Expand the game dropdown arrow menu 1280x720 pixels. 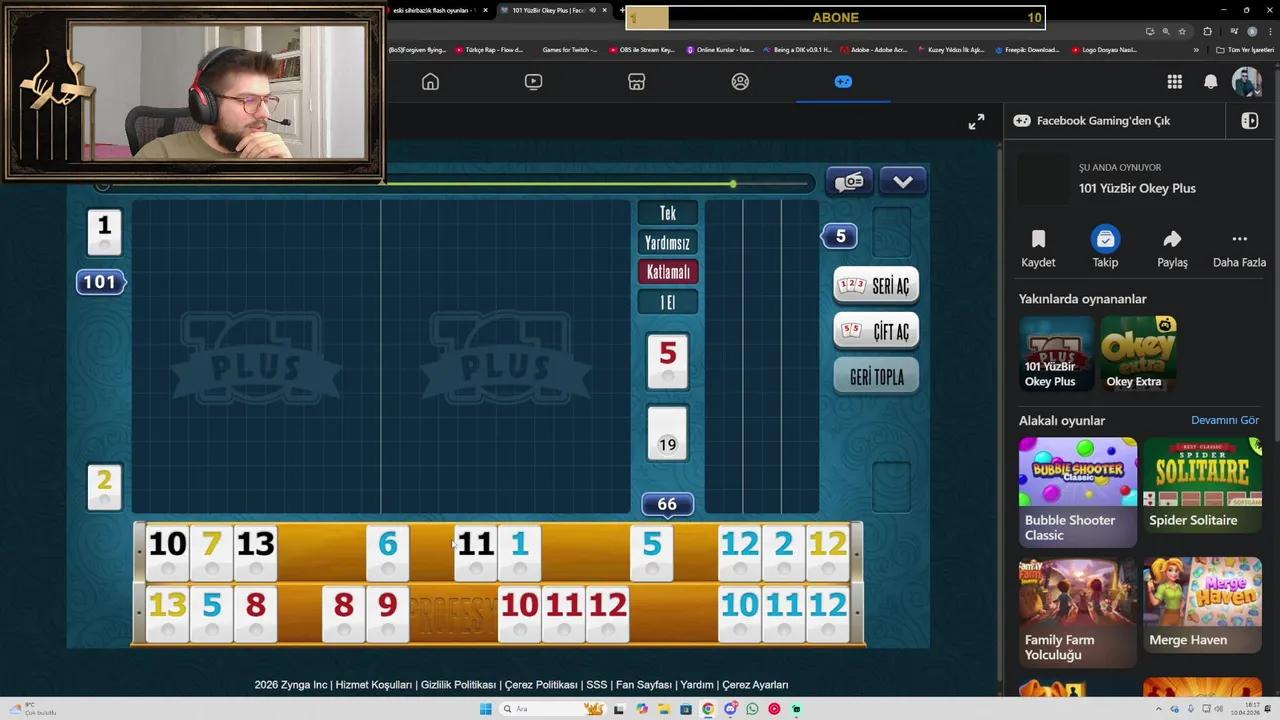click(903, 182)
